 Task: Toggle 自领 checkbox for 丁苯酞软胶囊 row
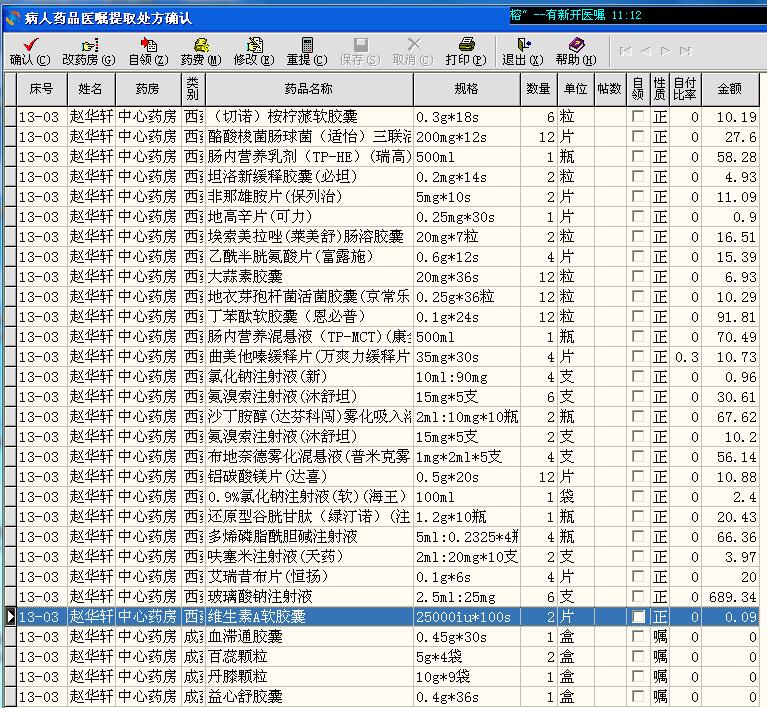pyautogui.click(x=638, y=317)
